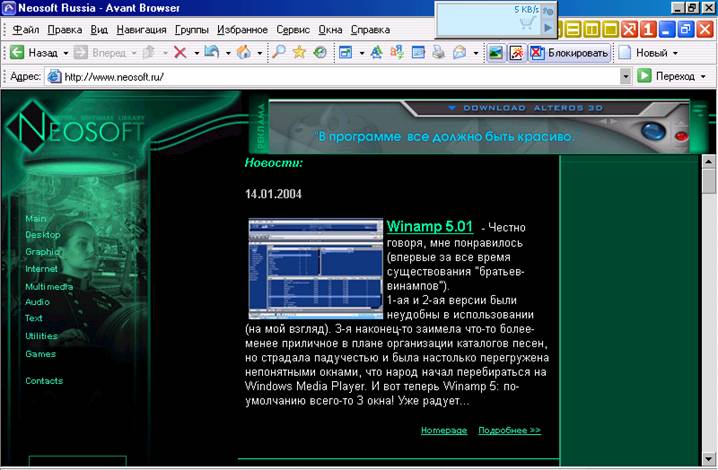This screenshot has width=718, height=470.
Task: Click the Up one level arrow icon
Action: pos(149,52)
